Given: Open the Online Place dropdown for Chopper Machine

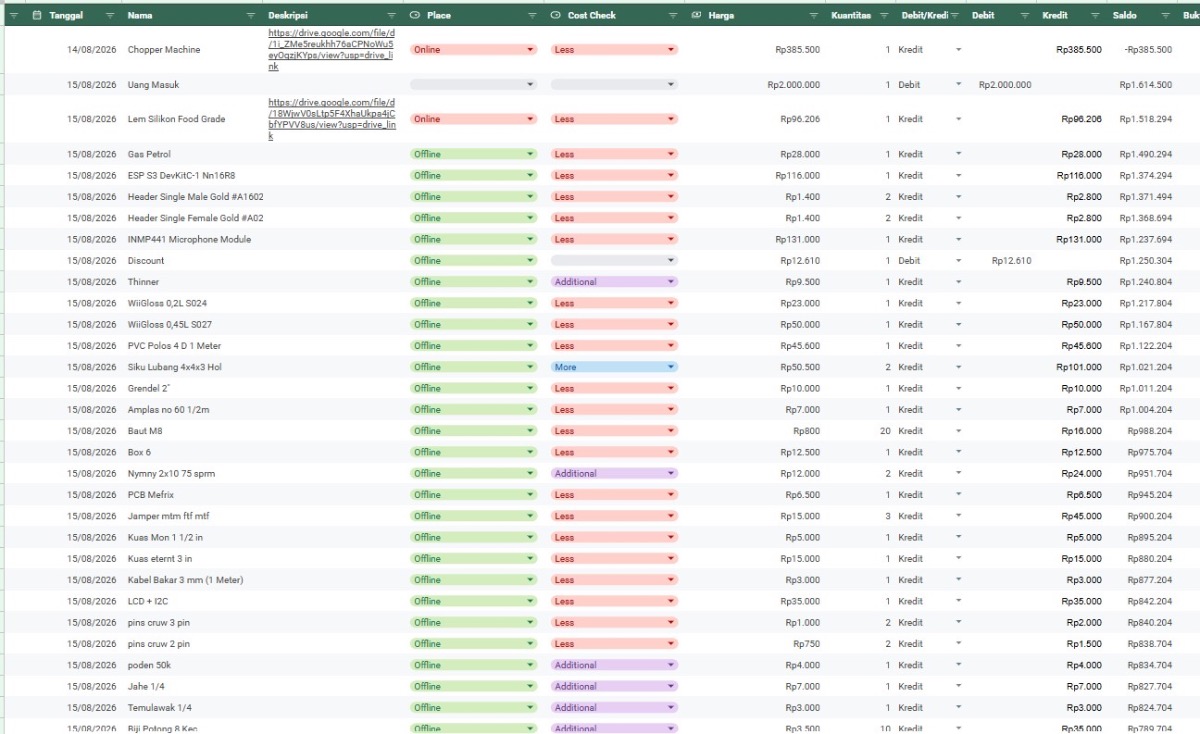Looking at the screenshot, I should (x=473, y=50).
